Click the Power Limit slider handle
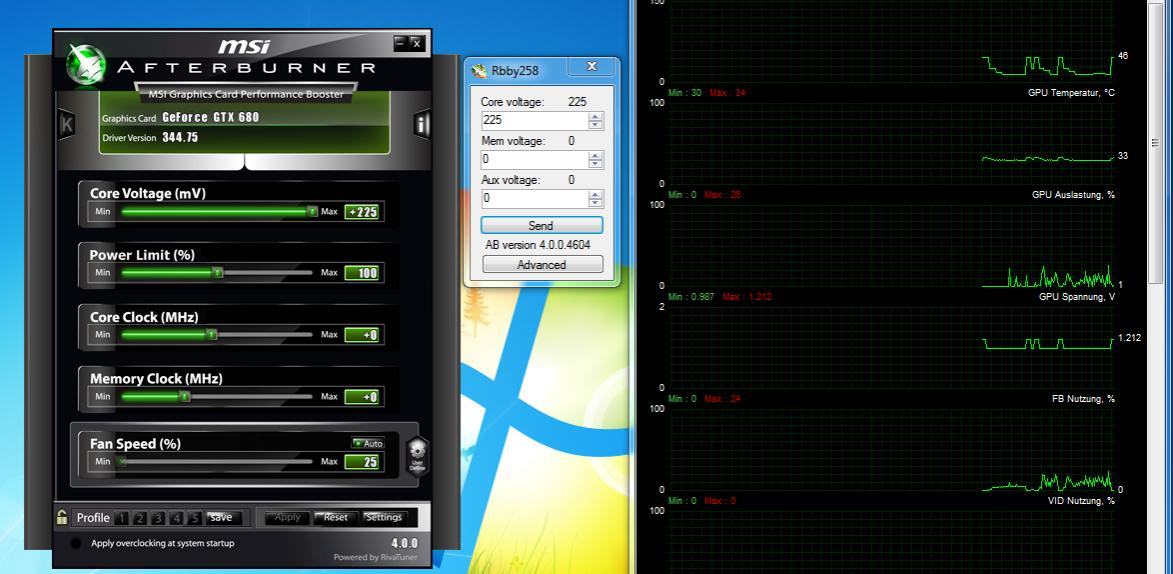Screen dimensions: 1173x574 (x=218, y=273)
